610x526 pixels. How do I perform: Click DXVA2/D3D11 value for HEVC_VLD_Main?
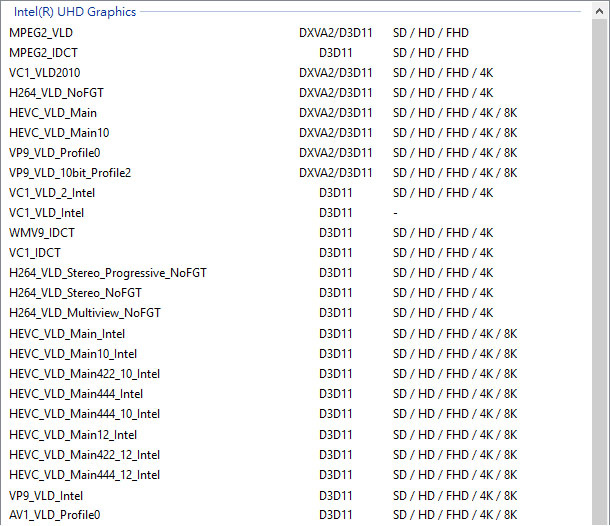[x=335, y=113]
